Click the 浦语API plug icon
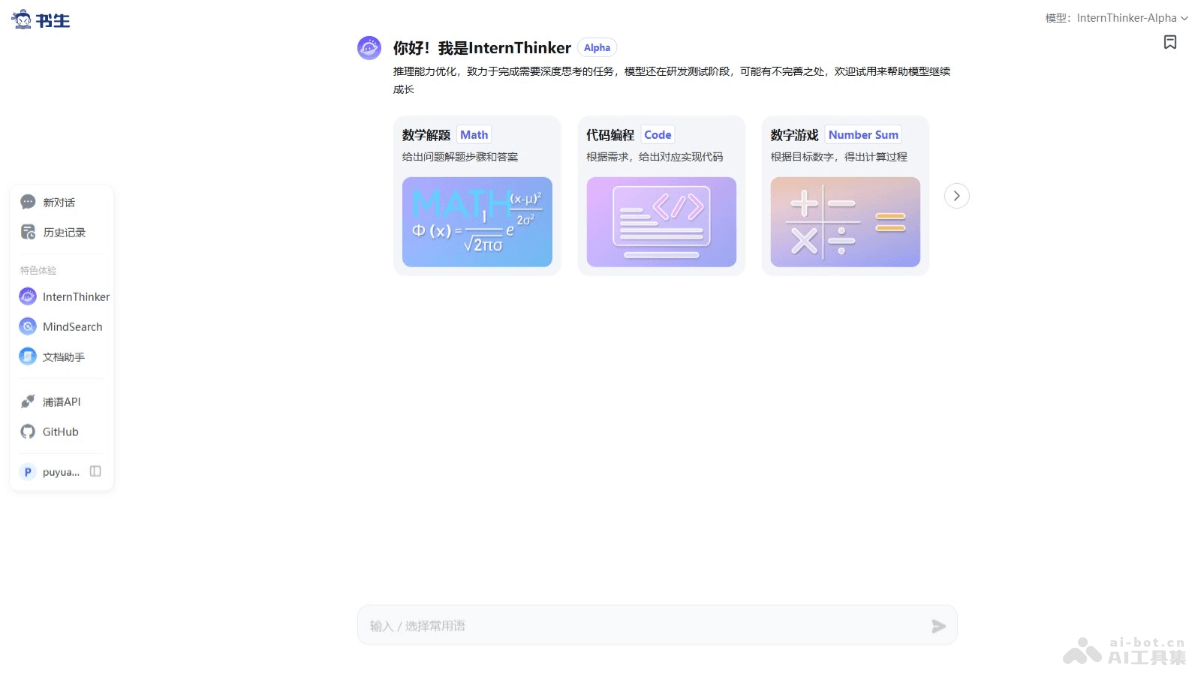The height and width of the screenshot is (675, 1200). coord(27,401)
